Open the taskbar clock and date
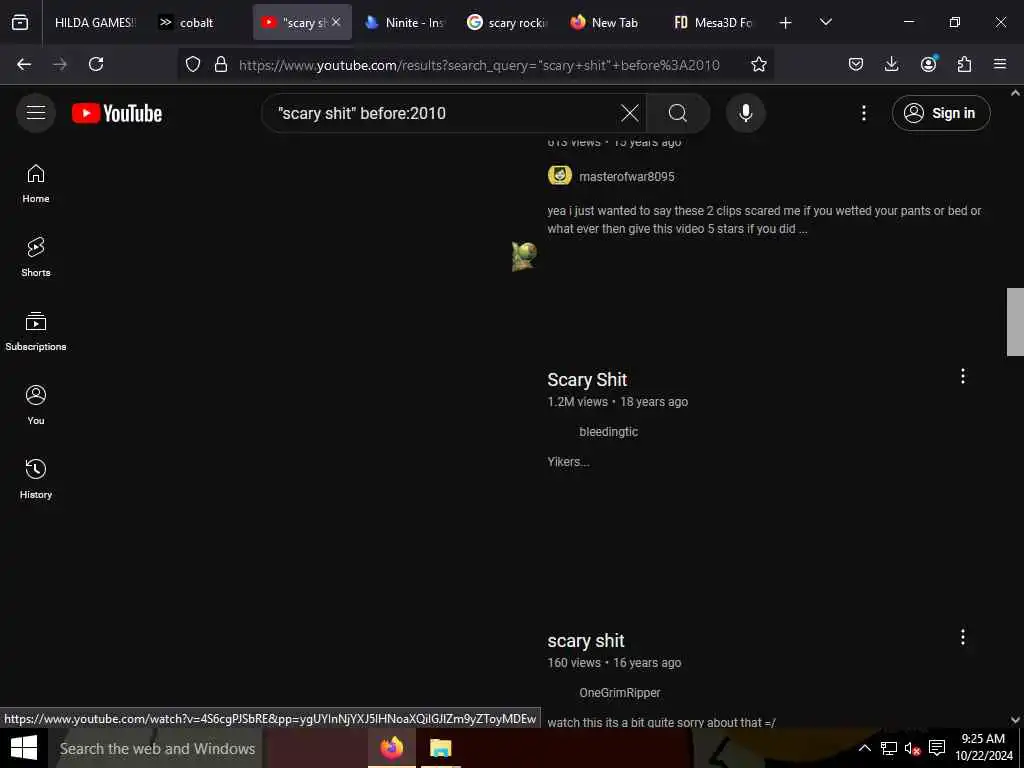Image resolution: width=1024 pixels, height=768 pixels. coord(983,748)
